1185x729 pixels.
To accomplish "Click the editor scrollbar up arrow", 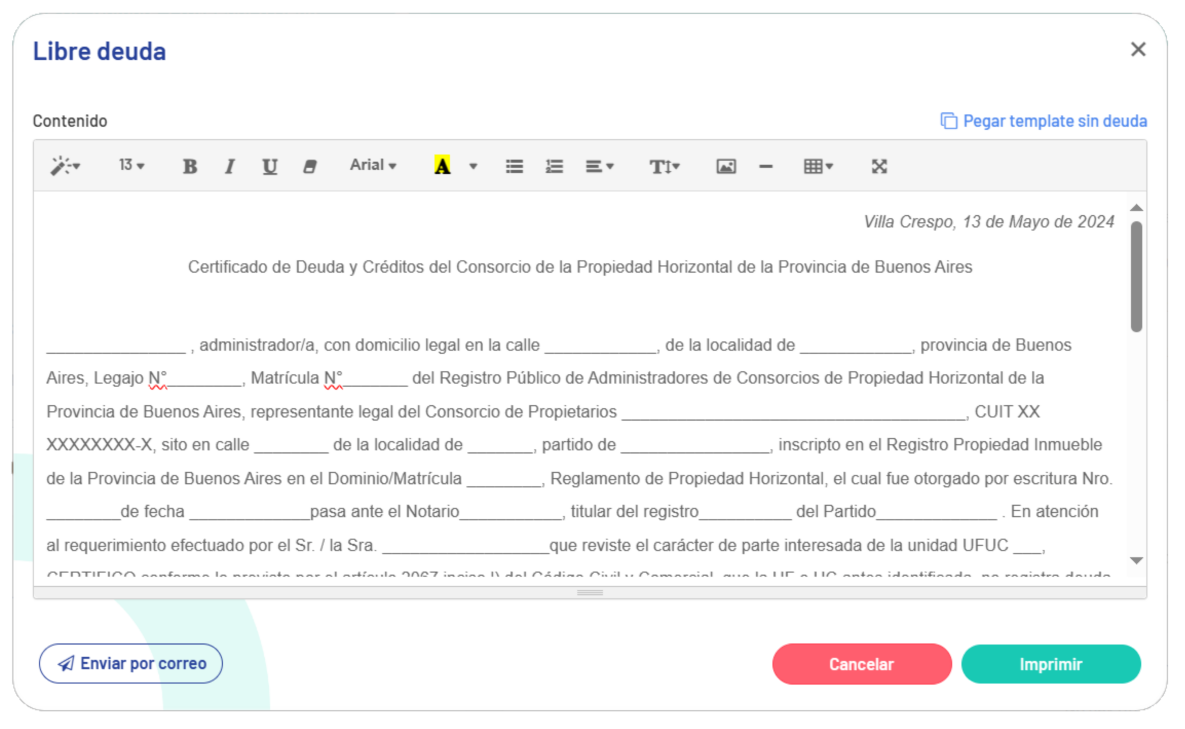I will [1137, 208].
